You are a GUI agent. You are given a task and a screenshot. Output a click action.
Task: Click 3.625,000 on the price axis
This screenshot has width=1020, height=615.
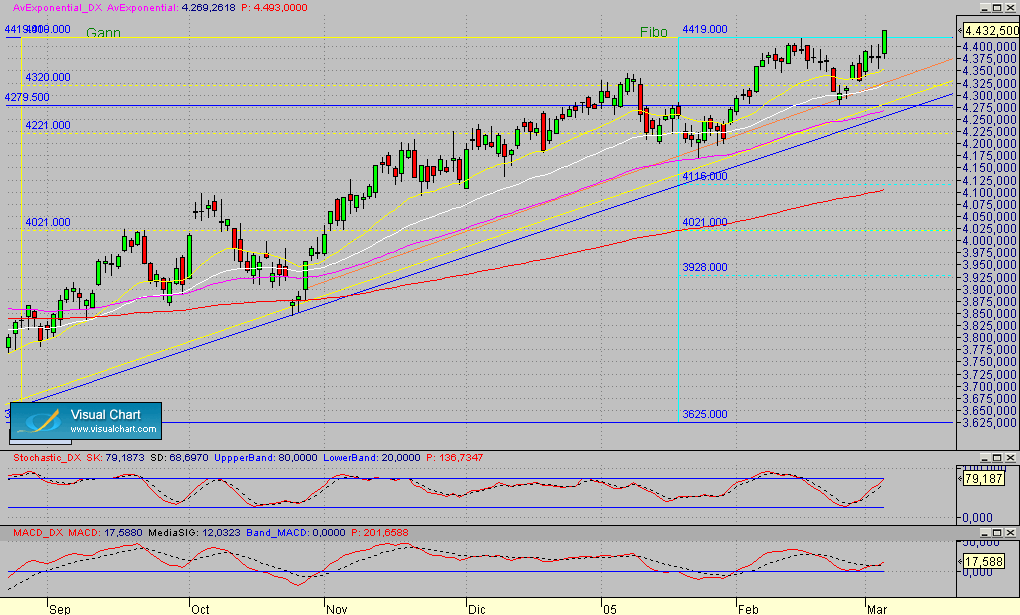point(989,423)
